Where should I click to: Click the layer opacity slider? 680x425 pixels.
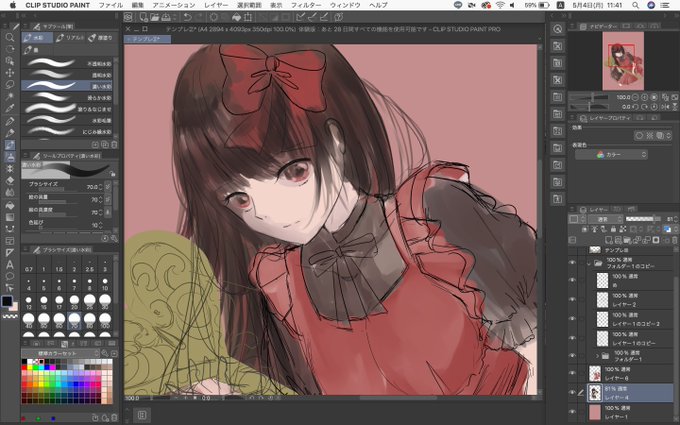point(642,219)
